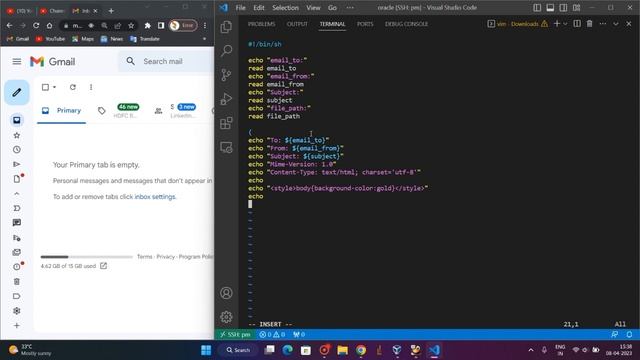640x360 pixels.
Task: Open the Search view in VS Code
Action: tap(226, 51)
